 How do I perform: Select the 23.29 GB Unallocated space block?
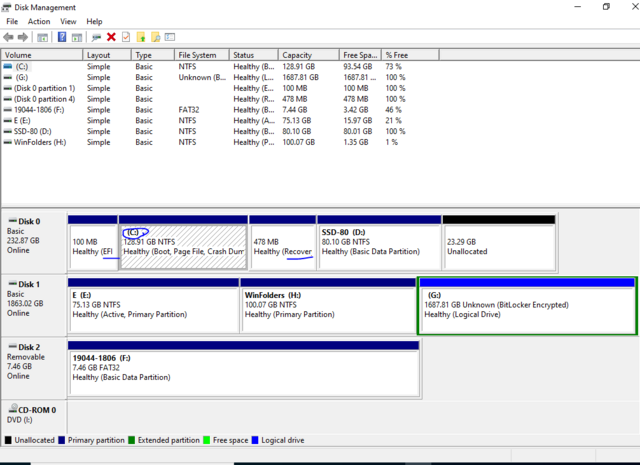(x=498, y=246)
